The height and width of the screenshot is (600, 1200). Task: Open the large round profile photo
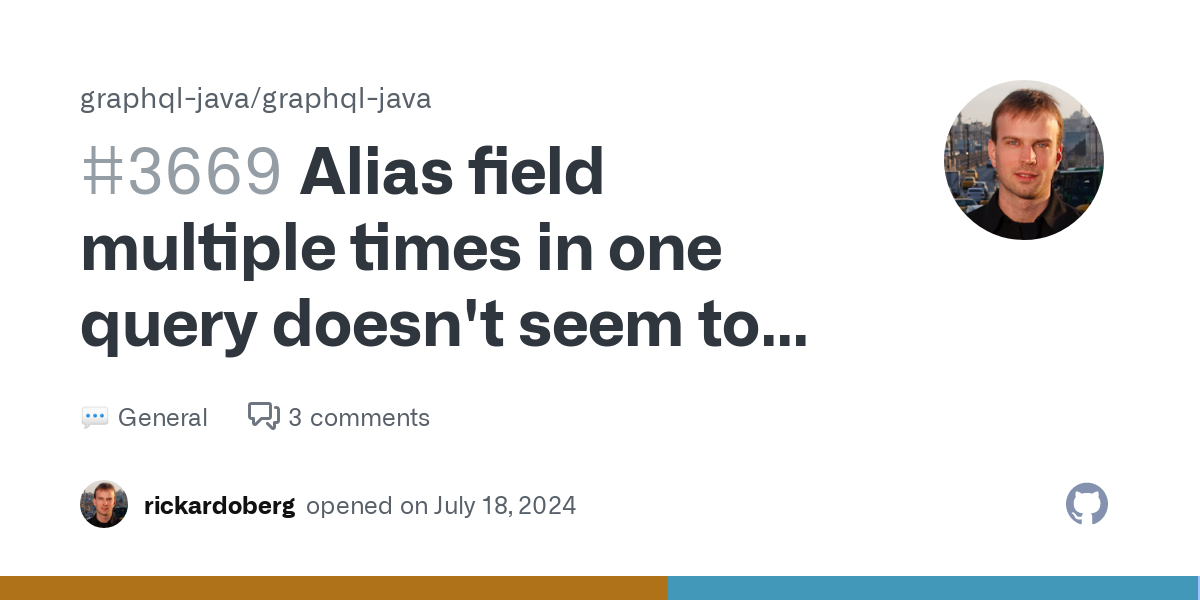point(1024,160)
